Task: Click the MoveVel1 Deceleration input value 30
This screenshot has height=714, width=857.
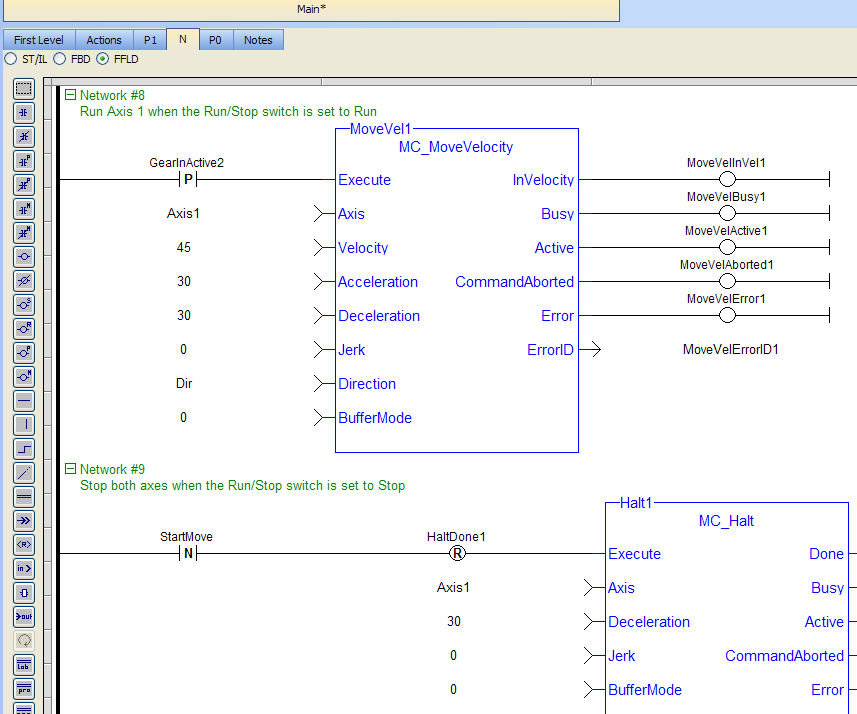Action: tap(184, 315)
